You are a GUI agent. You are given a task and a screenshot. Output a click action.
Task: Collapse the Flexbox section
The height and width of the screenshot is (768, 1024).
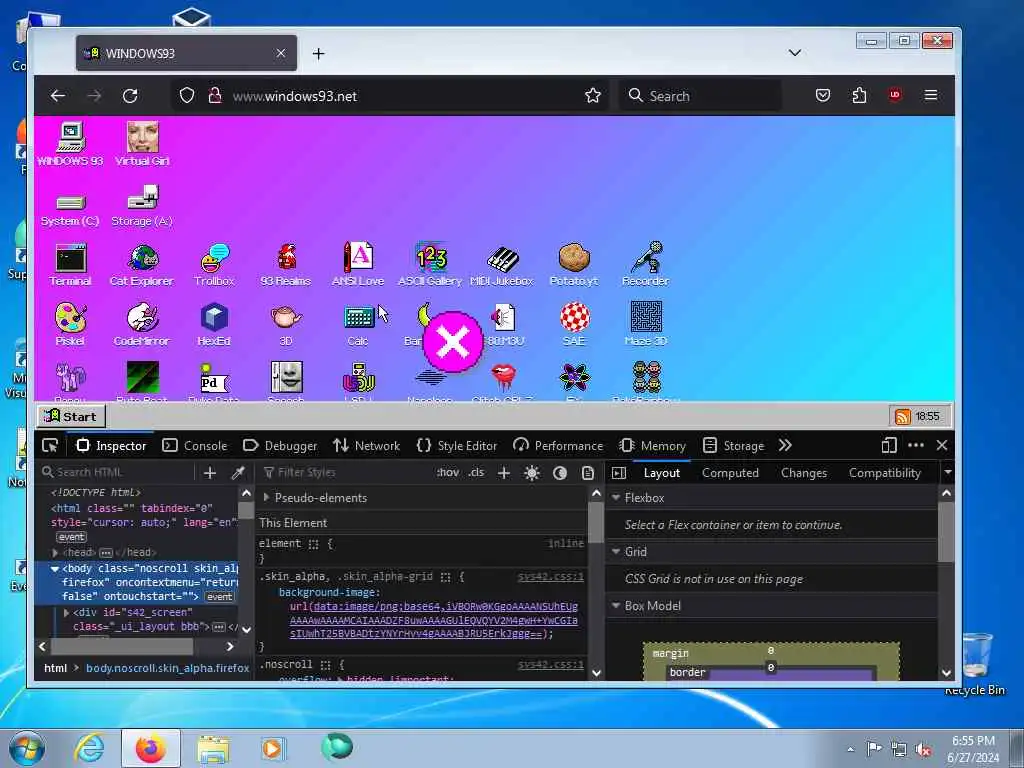point(616,498)
